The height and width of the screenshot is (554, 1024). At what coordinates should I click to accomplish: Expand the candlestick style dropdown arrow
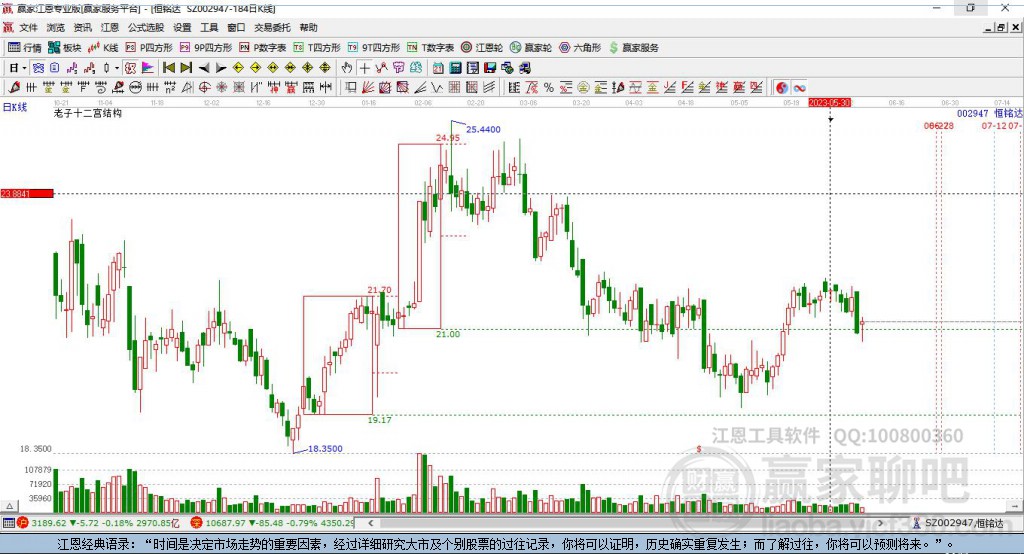click(x=117, y=68)
